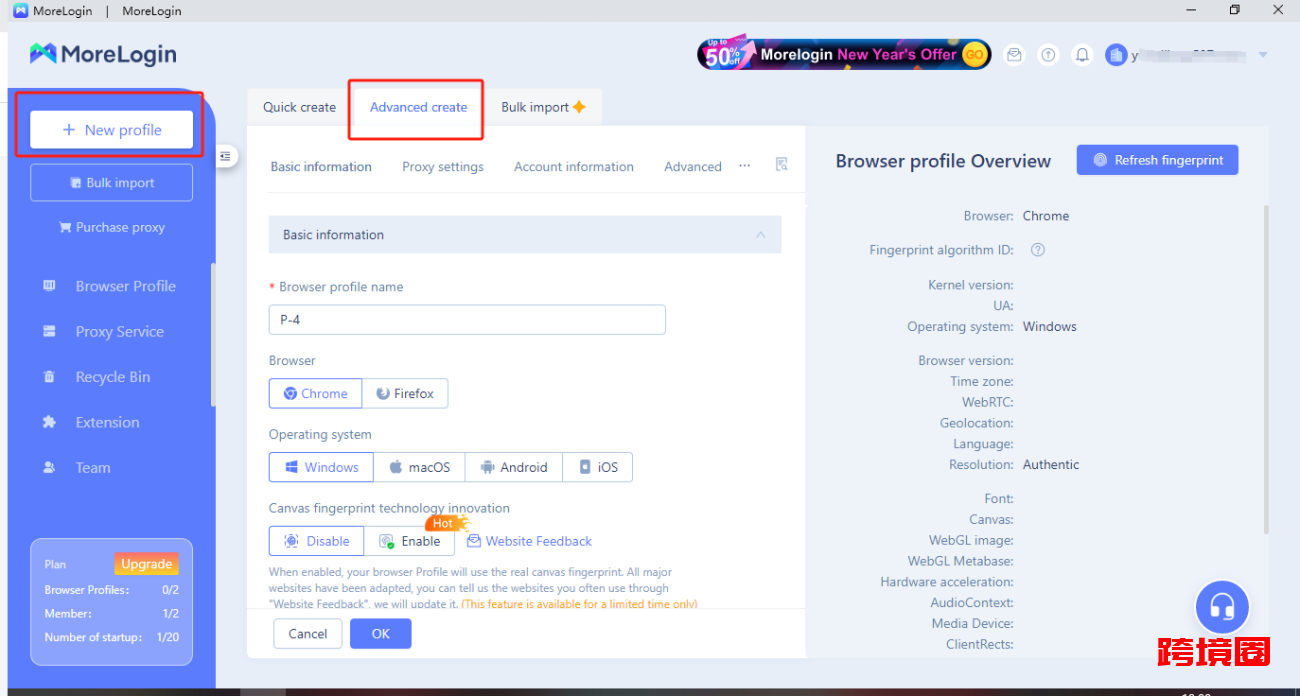The height and width of the screenshot is (696, 1300).
Task: Jump to Basic information section tab
Action: pos(321,167)
